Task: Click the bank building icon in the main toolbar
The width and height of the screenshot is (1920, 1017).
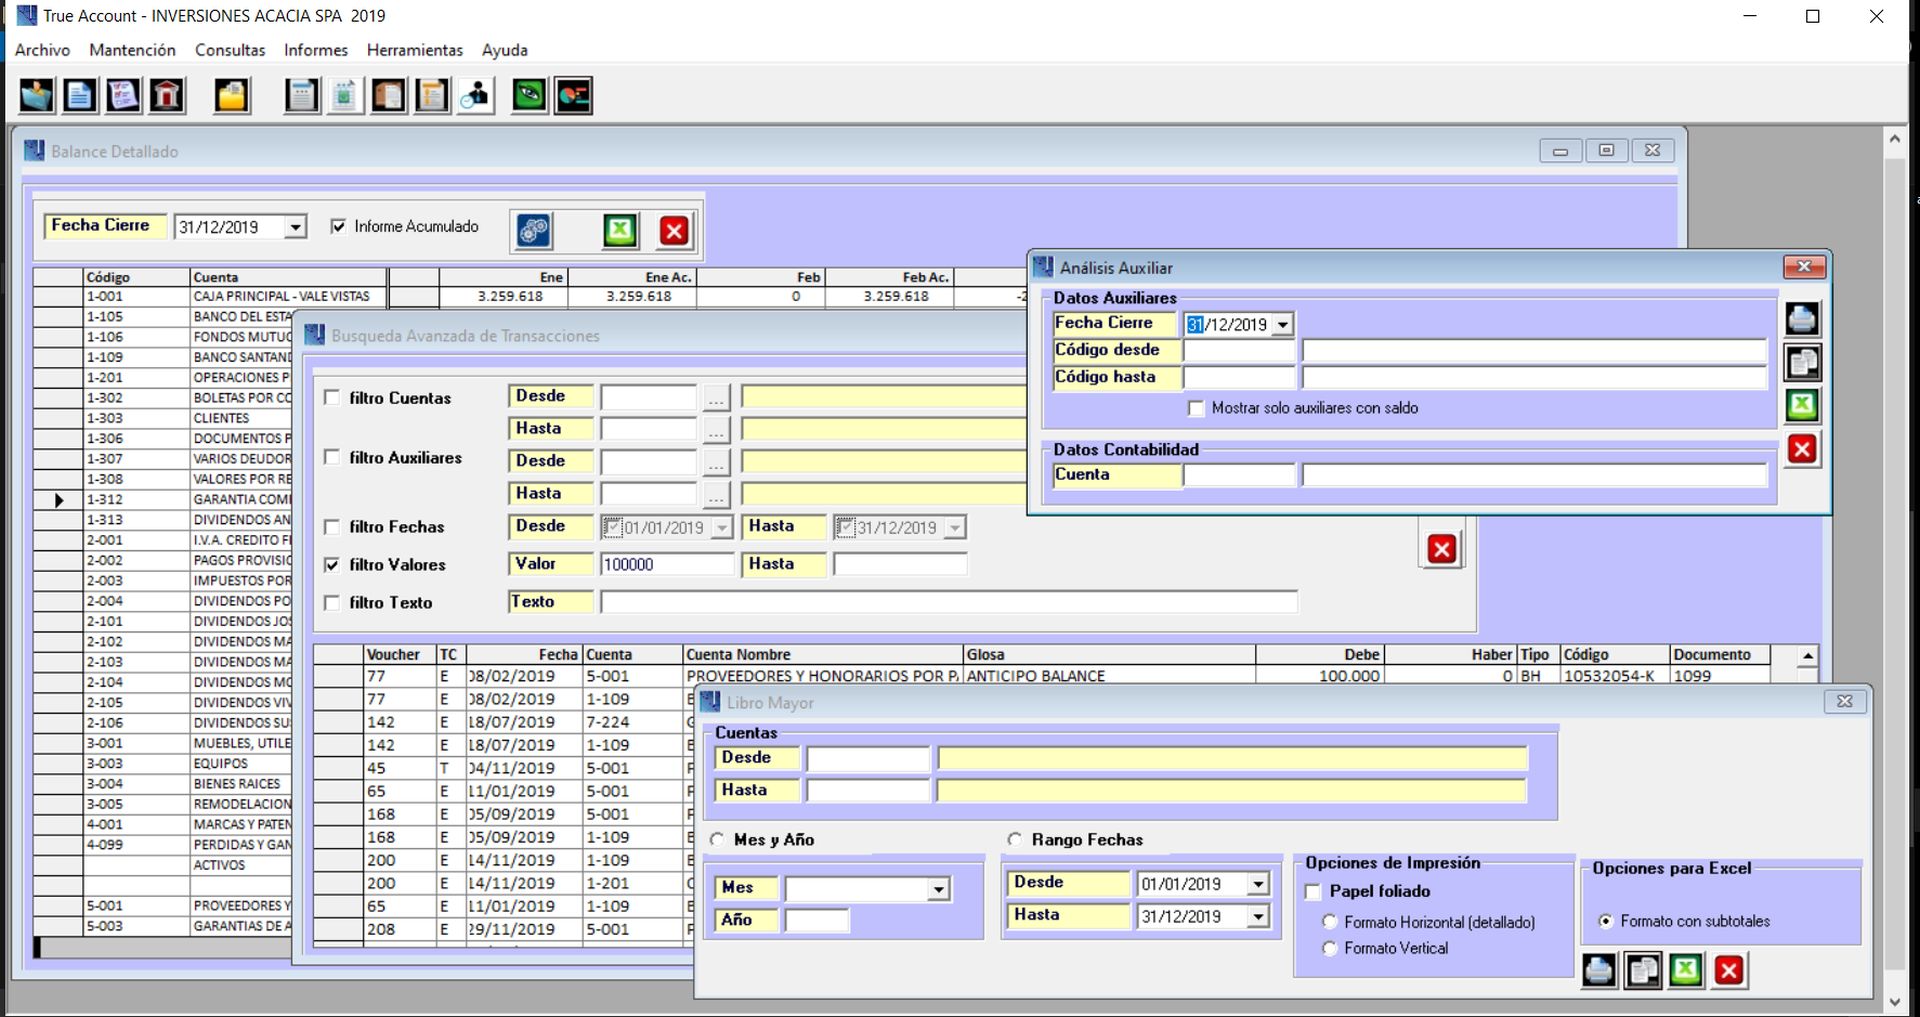Action: [x=167, y=96]
